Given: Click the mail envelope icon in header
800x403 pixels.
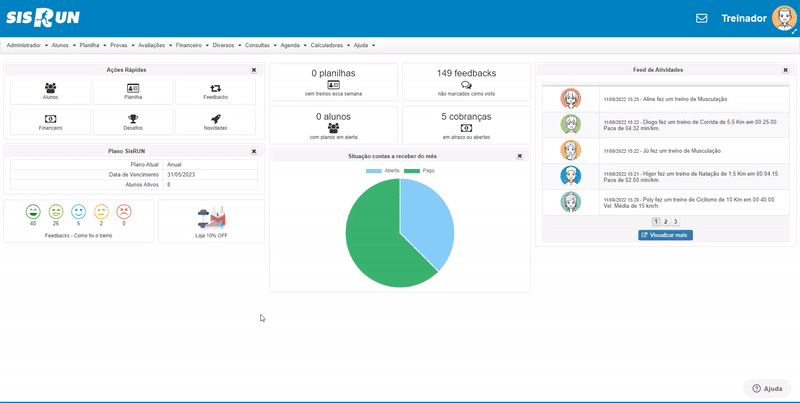Looking at the screenshot, I should 702,18.
